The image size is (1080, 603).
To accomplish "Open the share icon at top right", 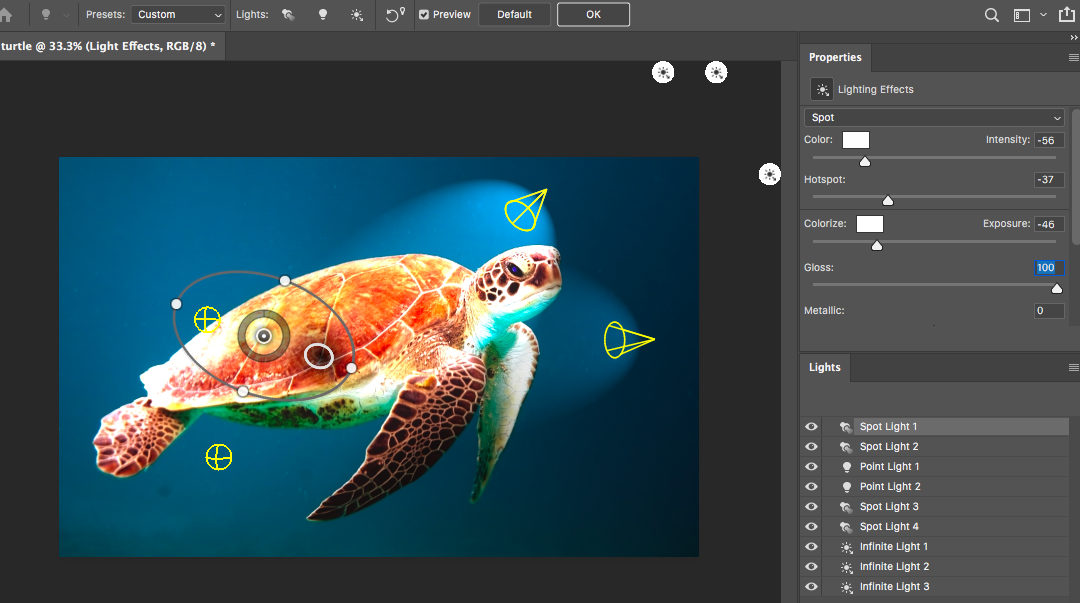I will click(1066, 14).
